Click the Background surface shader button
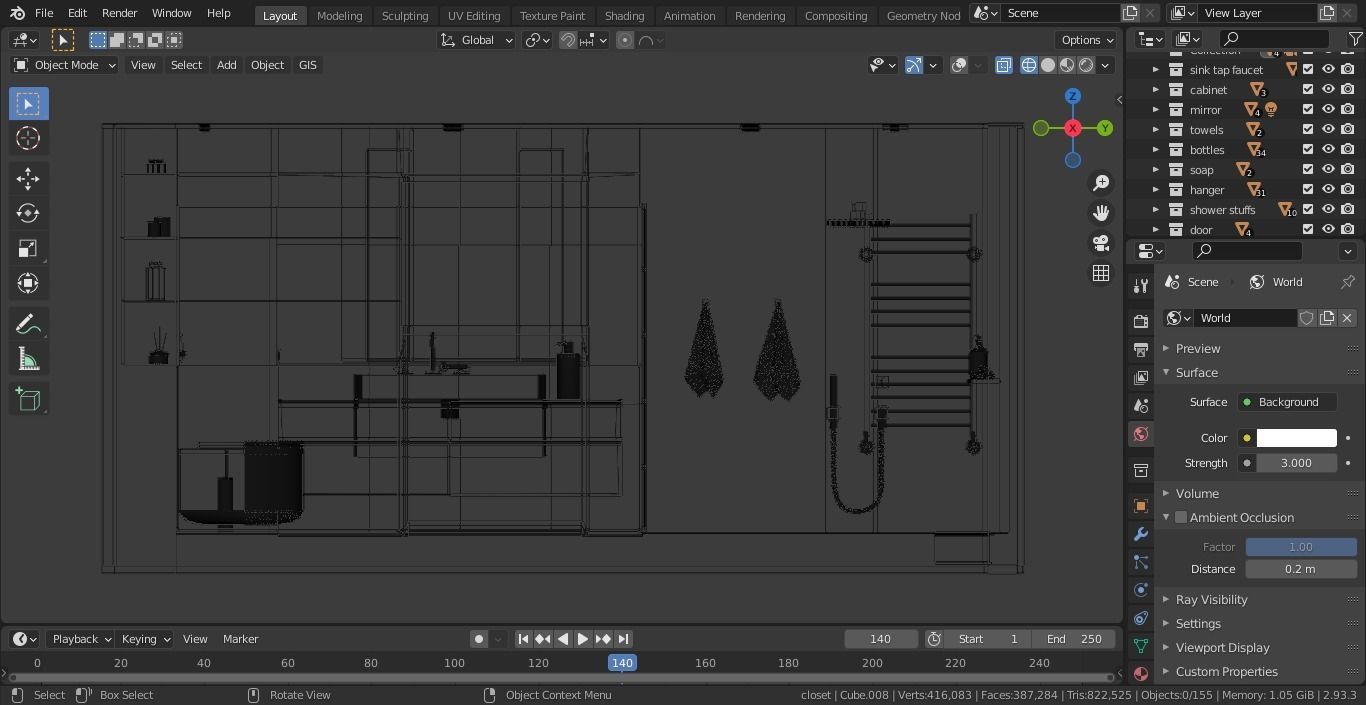1366x705 pixels. [x=1287, y=402]
